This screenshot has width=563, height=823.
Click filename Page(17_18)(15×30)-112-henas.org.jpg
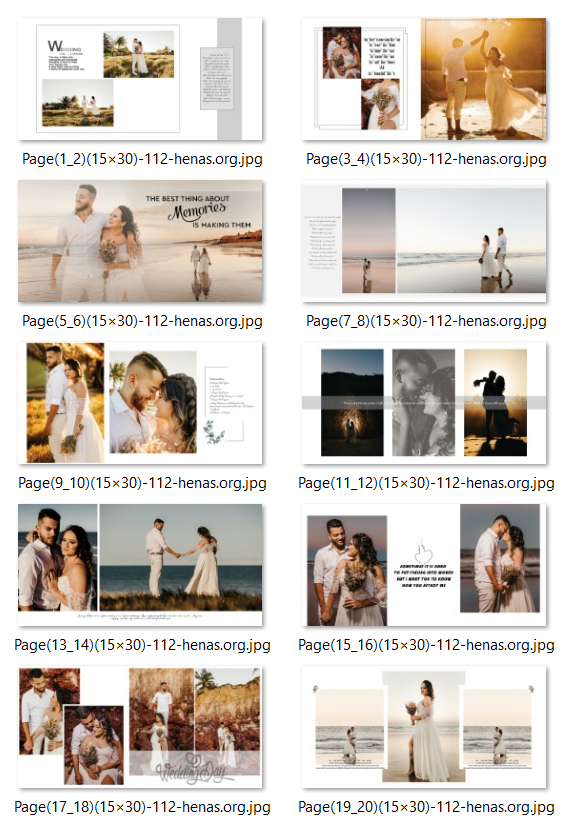point(142,807)
